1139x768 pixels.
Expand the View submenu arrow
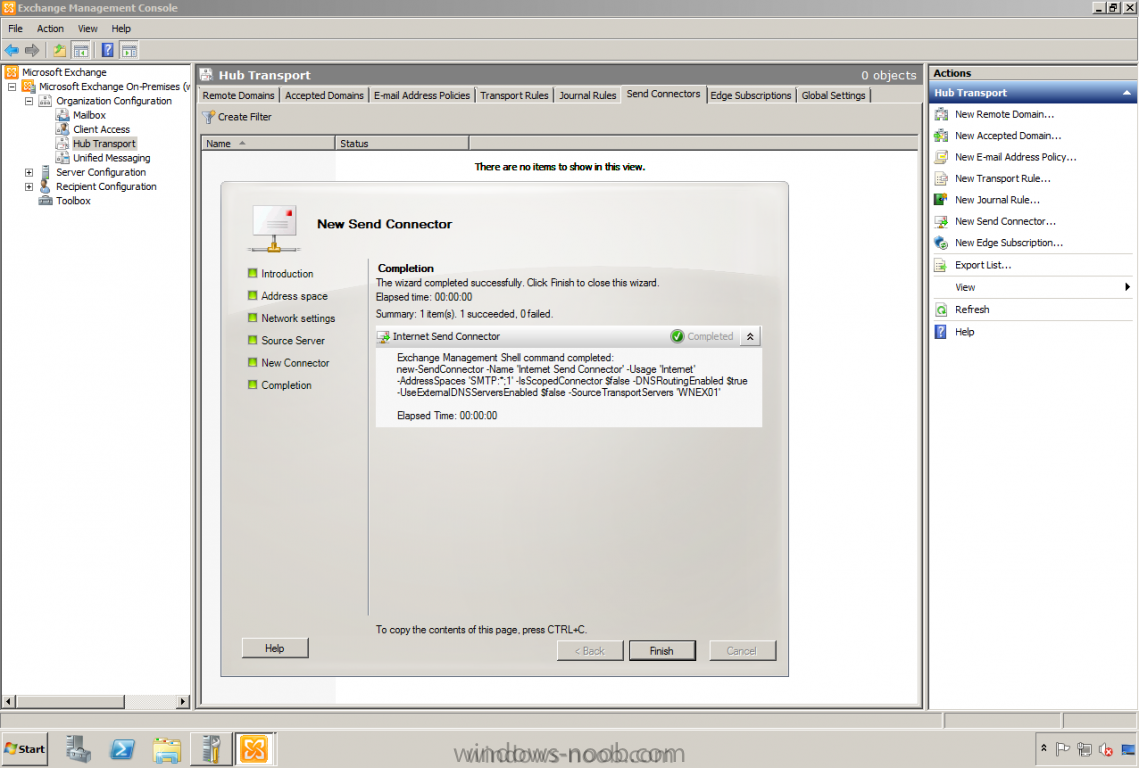tap(1127, 287)
